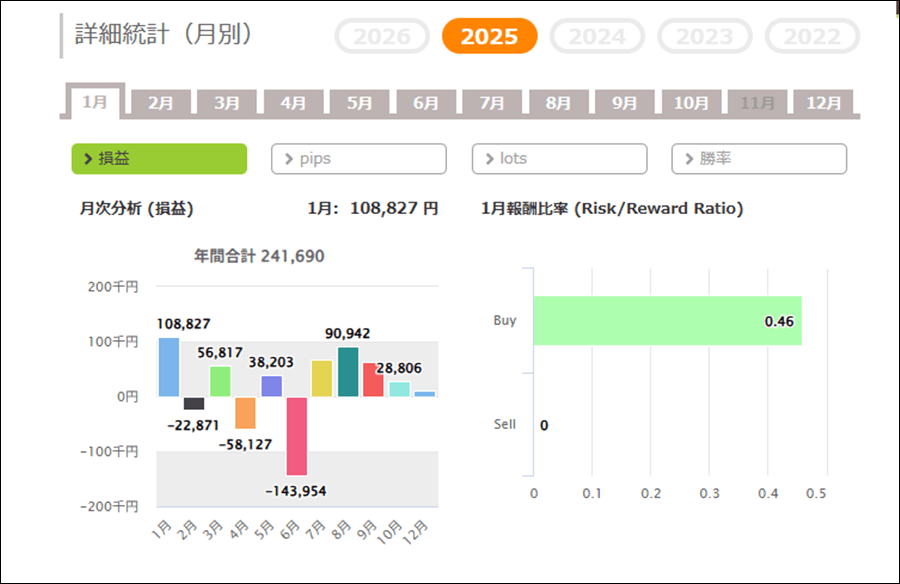The height and width of the screenshot is (584, 900).
Task: Click the yellow 7月 bar
Action: click(x=322, y=378)
